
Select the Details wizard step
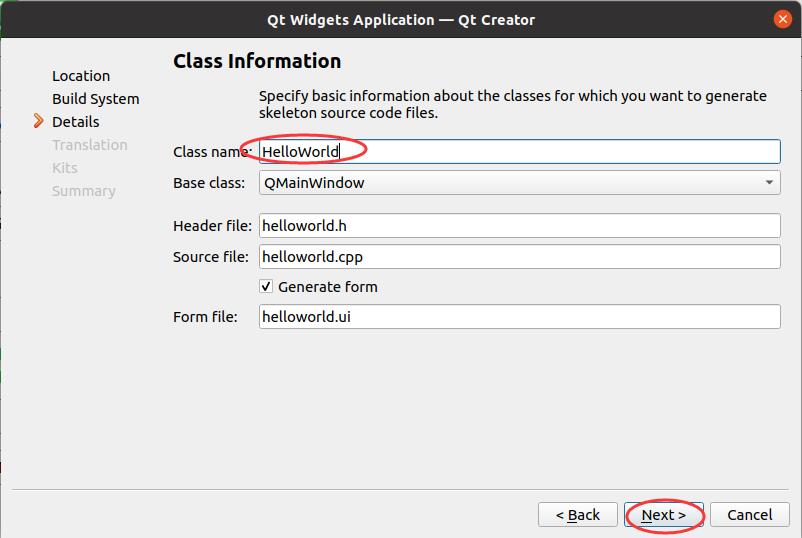tap(76, 122)
